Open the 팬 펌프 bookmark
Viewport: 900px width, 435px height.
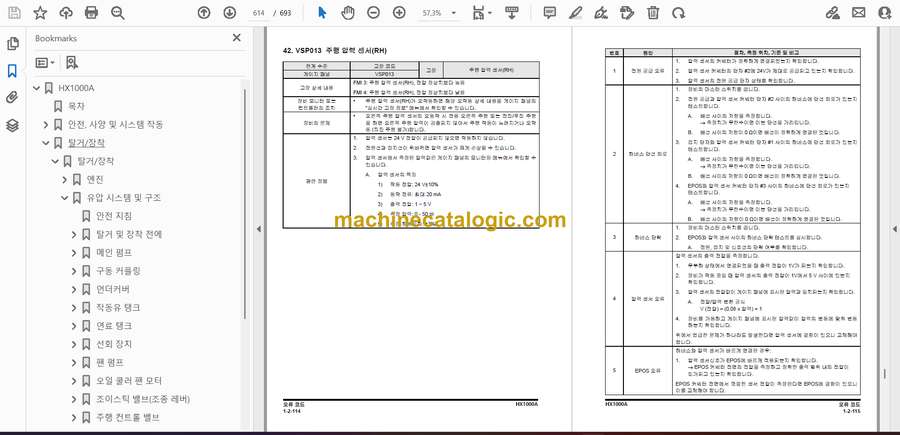[110, 362]
